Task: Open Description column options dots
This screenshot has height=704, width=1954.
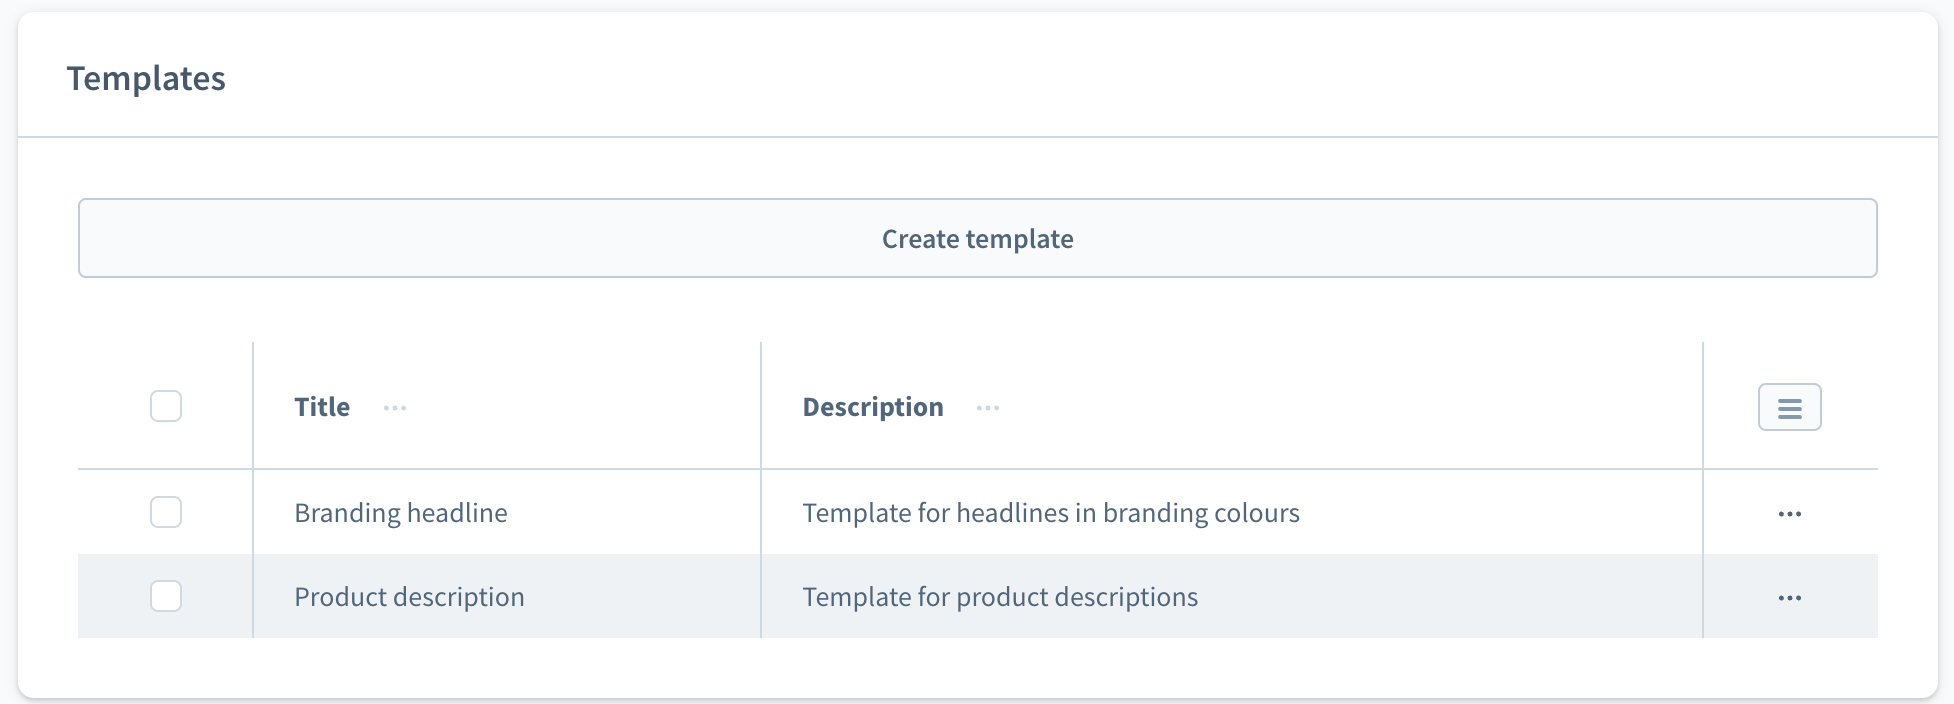Action: [x=988, y=408]
